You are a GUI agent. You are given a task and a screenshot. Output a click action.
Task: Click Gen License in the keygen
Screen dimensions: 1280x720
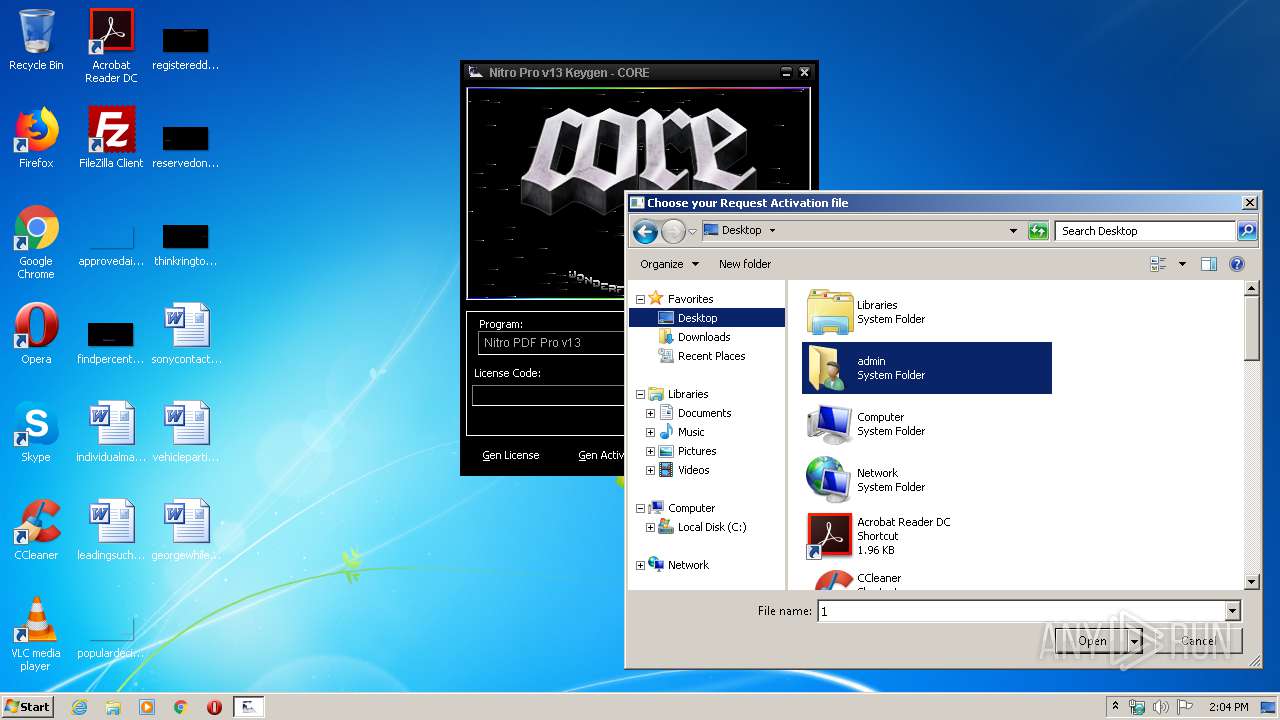510,455
